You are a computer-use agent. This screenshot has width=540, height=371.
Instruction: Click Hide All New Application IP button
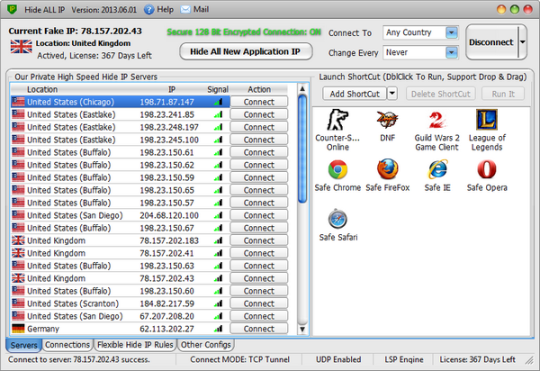[x=246, y=51]
